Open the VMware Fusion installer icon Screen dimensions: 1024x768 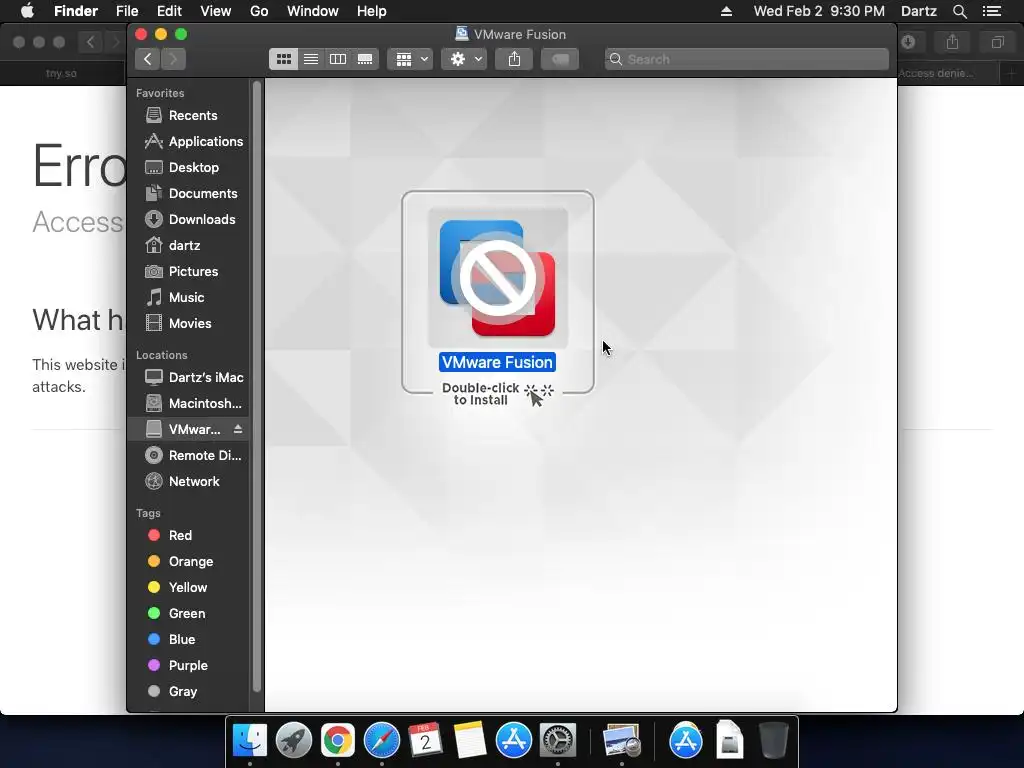tap(498, 278)
